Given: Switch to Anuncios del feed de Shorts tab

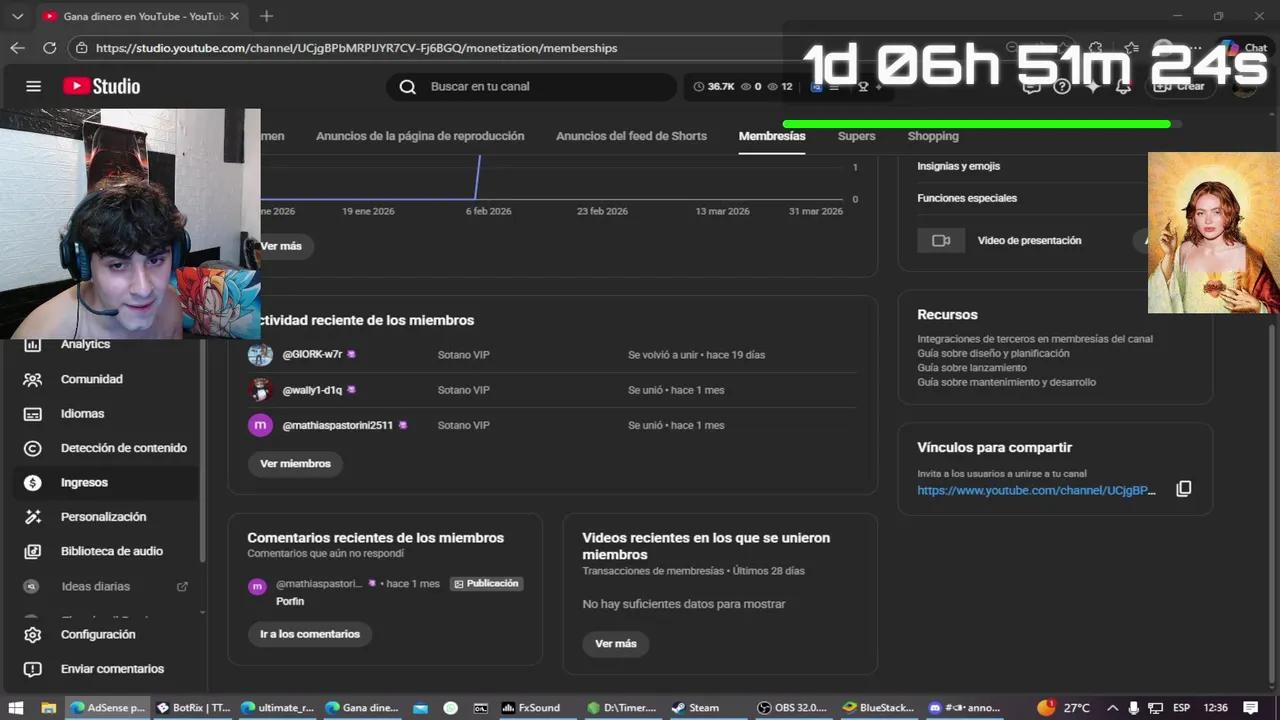Looking at the screenshot, I should (631, 136).
